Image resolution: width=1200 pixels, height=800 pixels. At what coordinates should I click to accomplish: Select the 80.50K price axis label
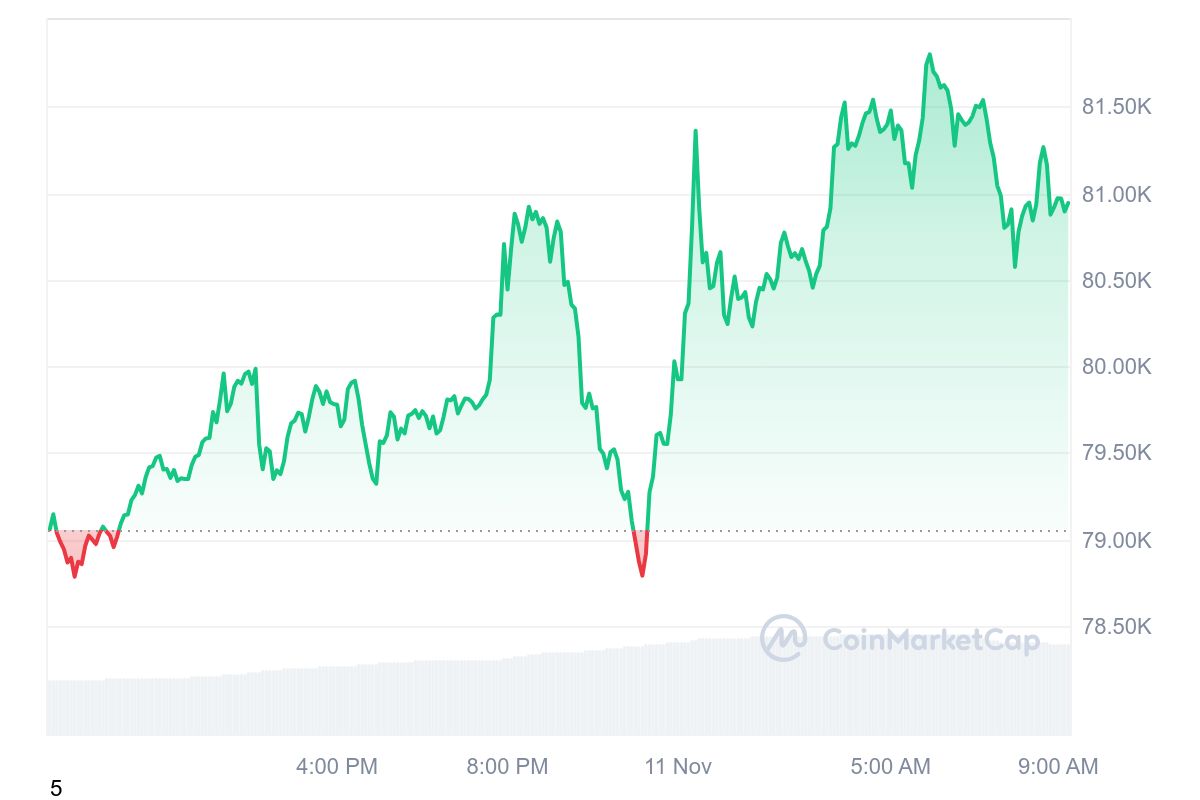click(x=1117, y=281)
